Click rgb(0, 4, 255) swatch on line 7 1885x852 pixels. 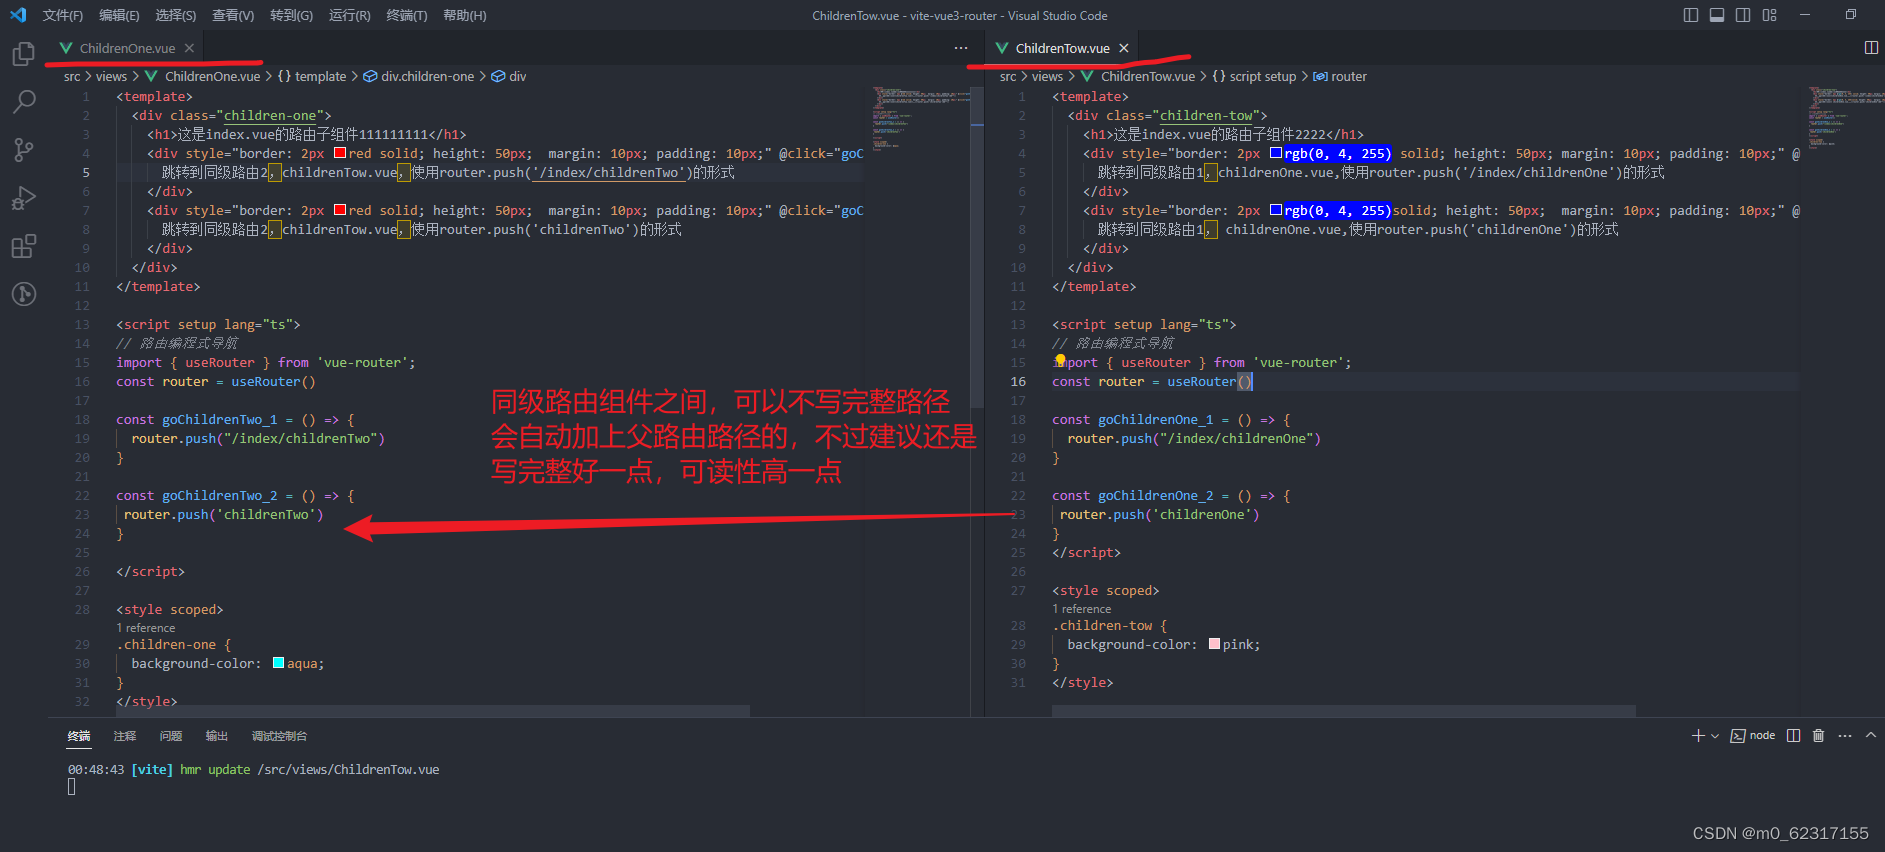(x=1276, y=210)
